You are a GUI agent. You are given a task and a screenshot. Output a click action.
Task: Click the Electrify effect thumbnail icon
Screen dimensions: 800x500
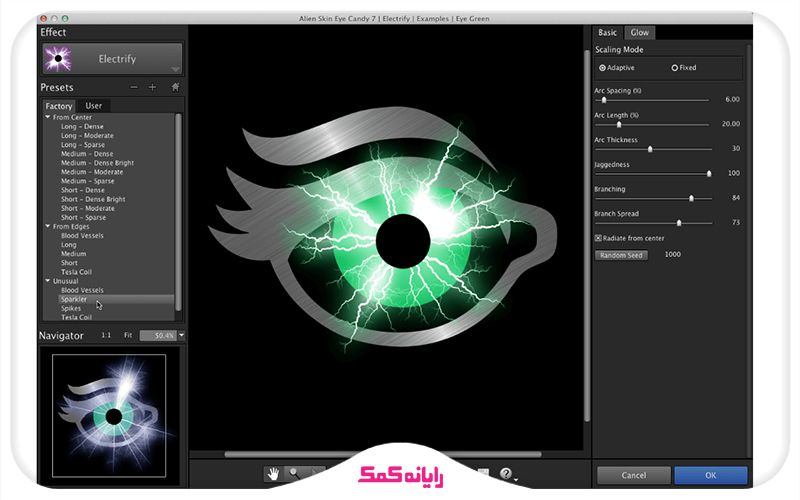coord(58,59)
